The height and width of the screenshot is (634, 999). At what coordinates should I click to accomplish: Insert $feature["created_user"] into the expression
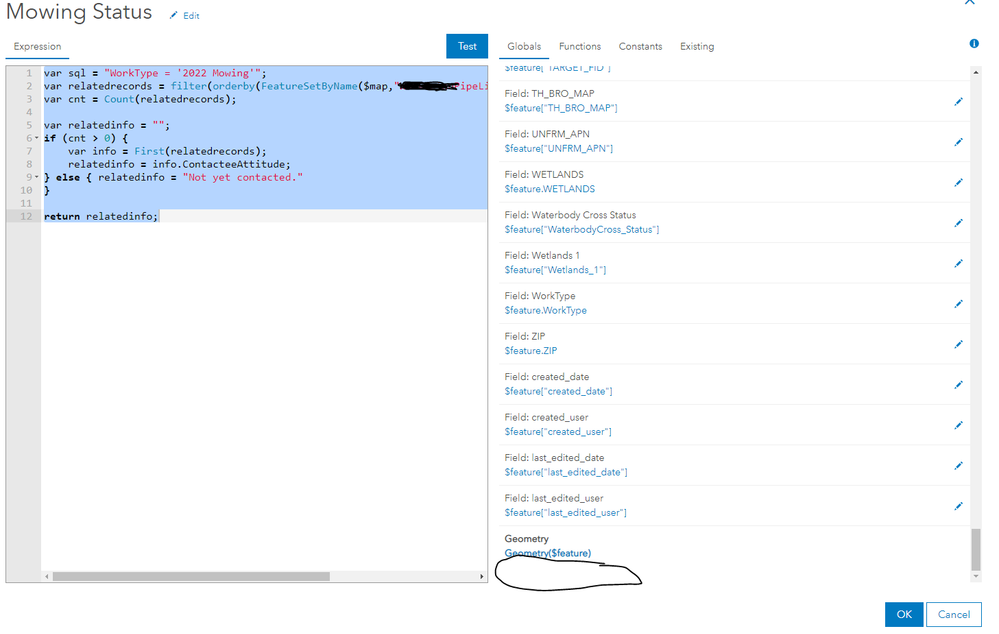pyautogui.click(x=558, y=432)
